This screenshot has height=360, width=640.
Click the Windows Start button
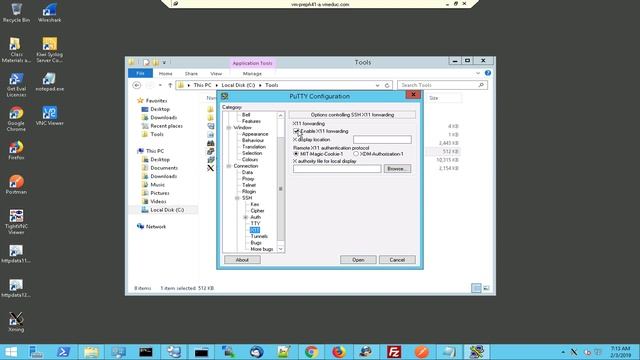[11, 352]
